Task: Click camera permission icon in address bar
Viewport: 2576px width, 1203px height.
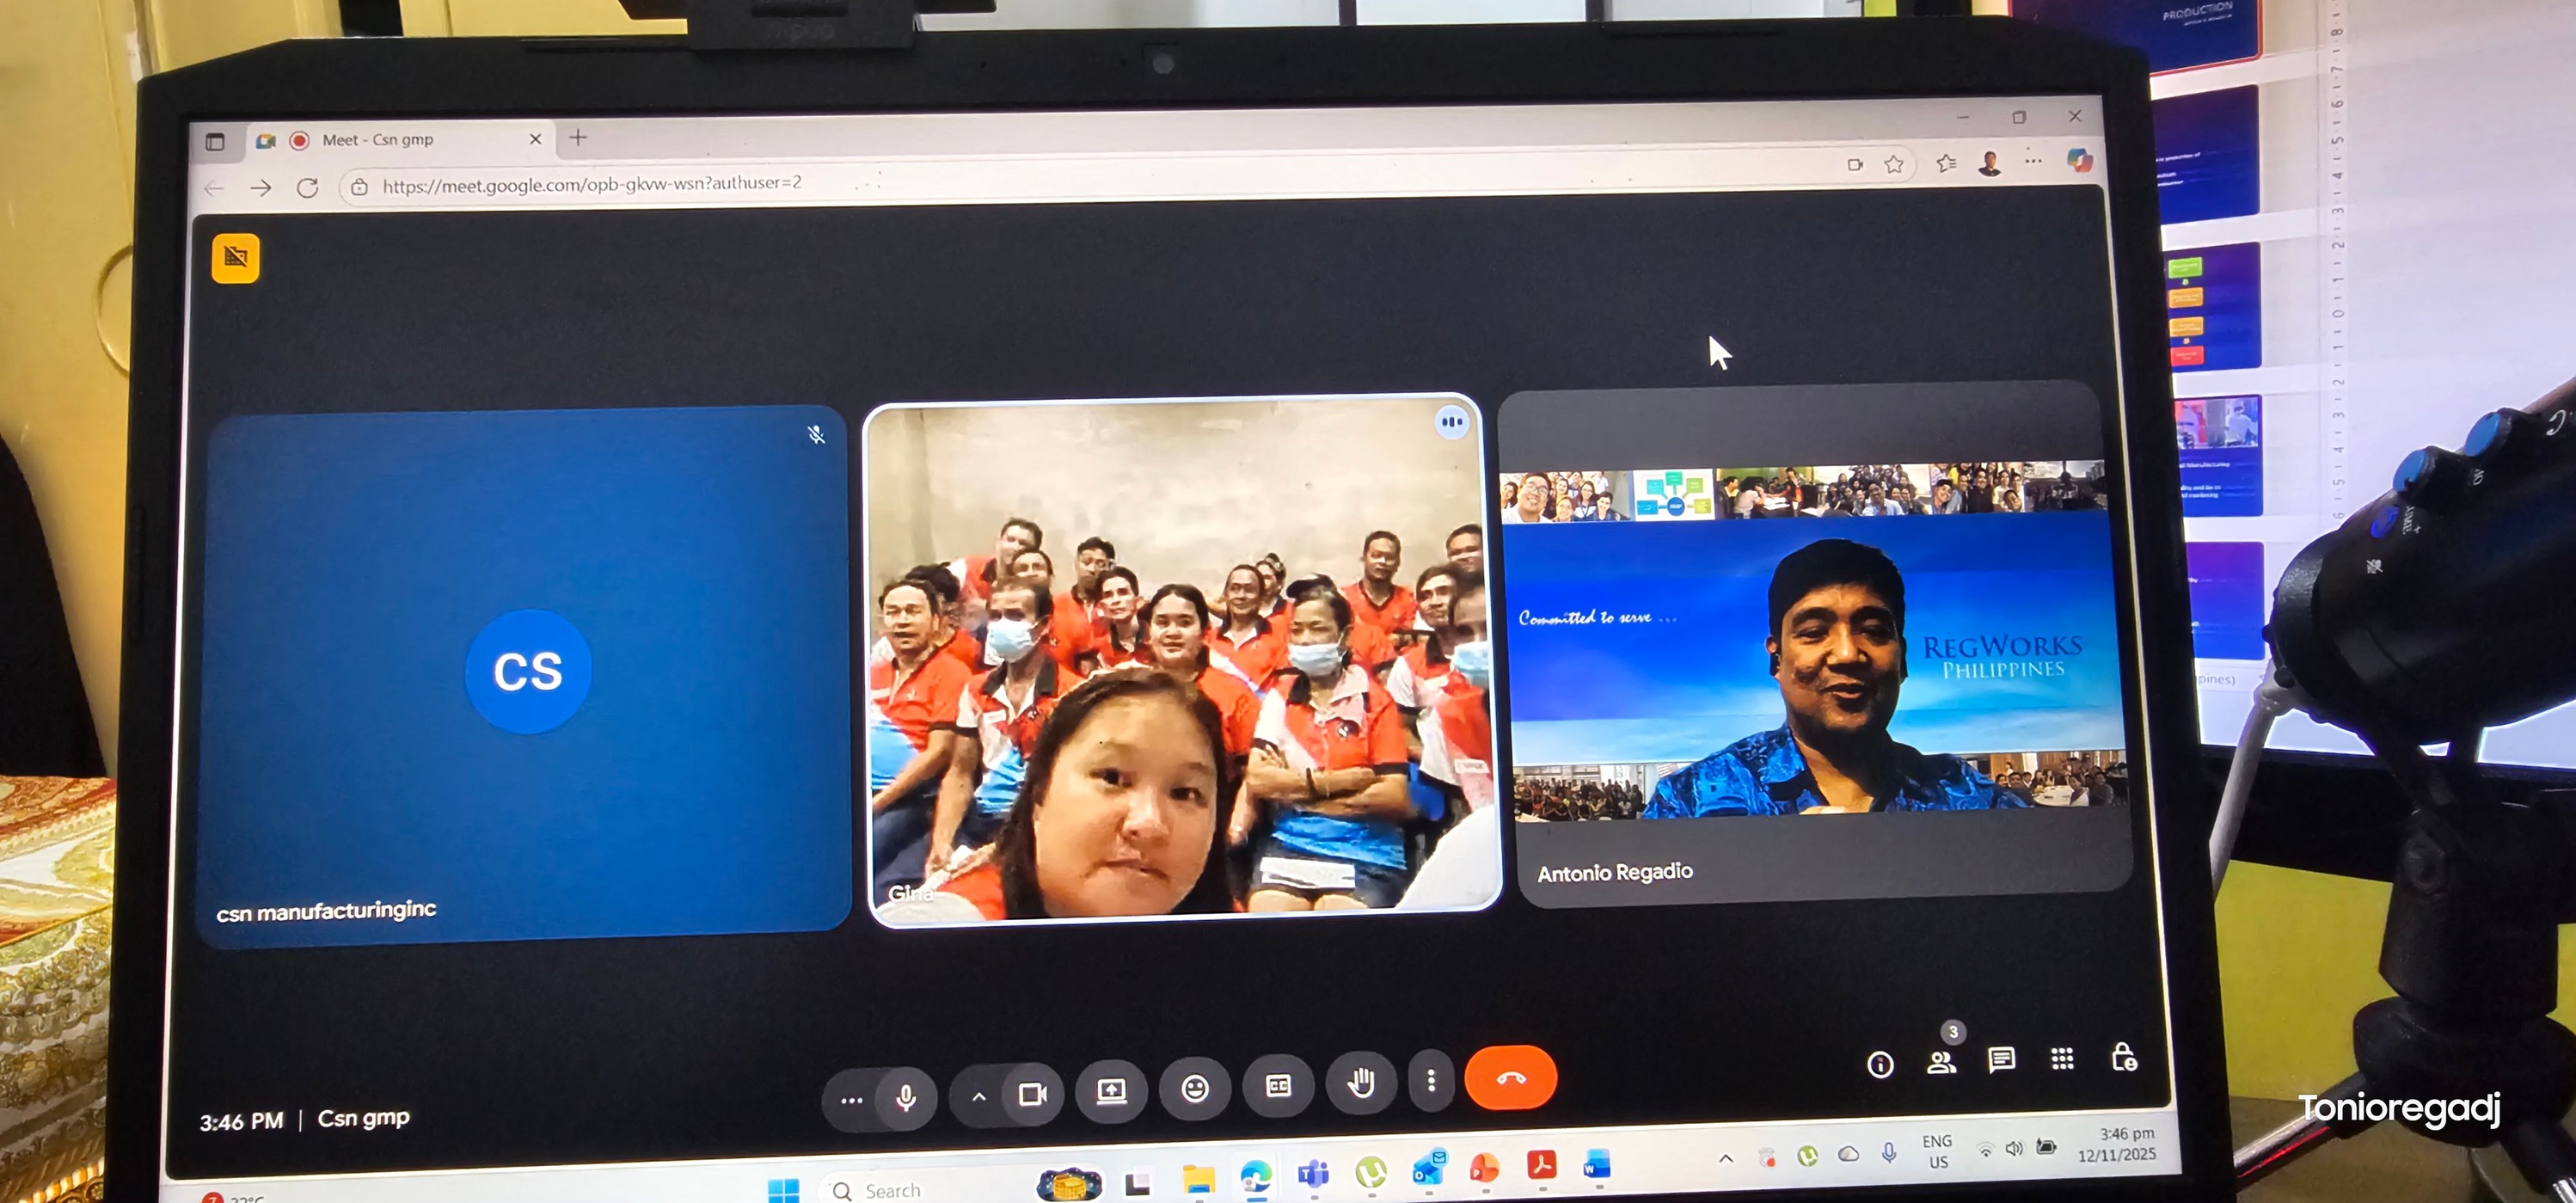Action: coord(1855,165)
